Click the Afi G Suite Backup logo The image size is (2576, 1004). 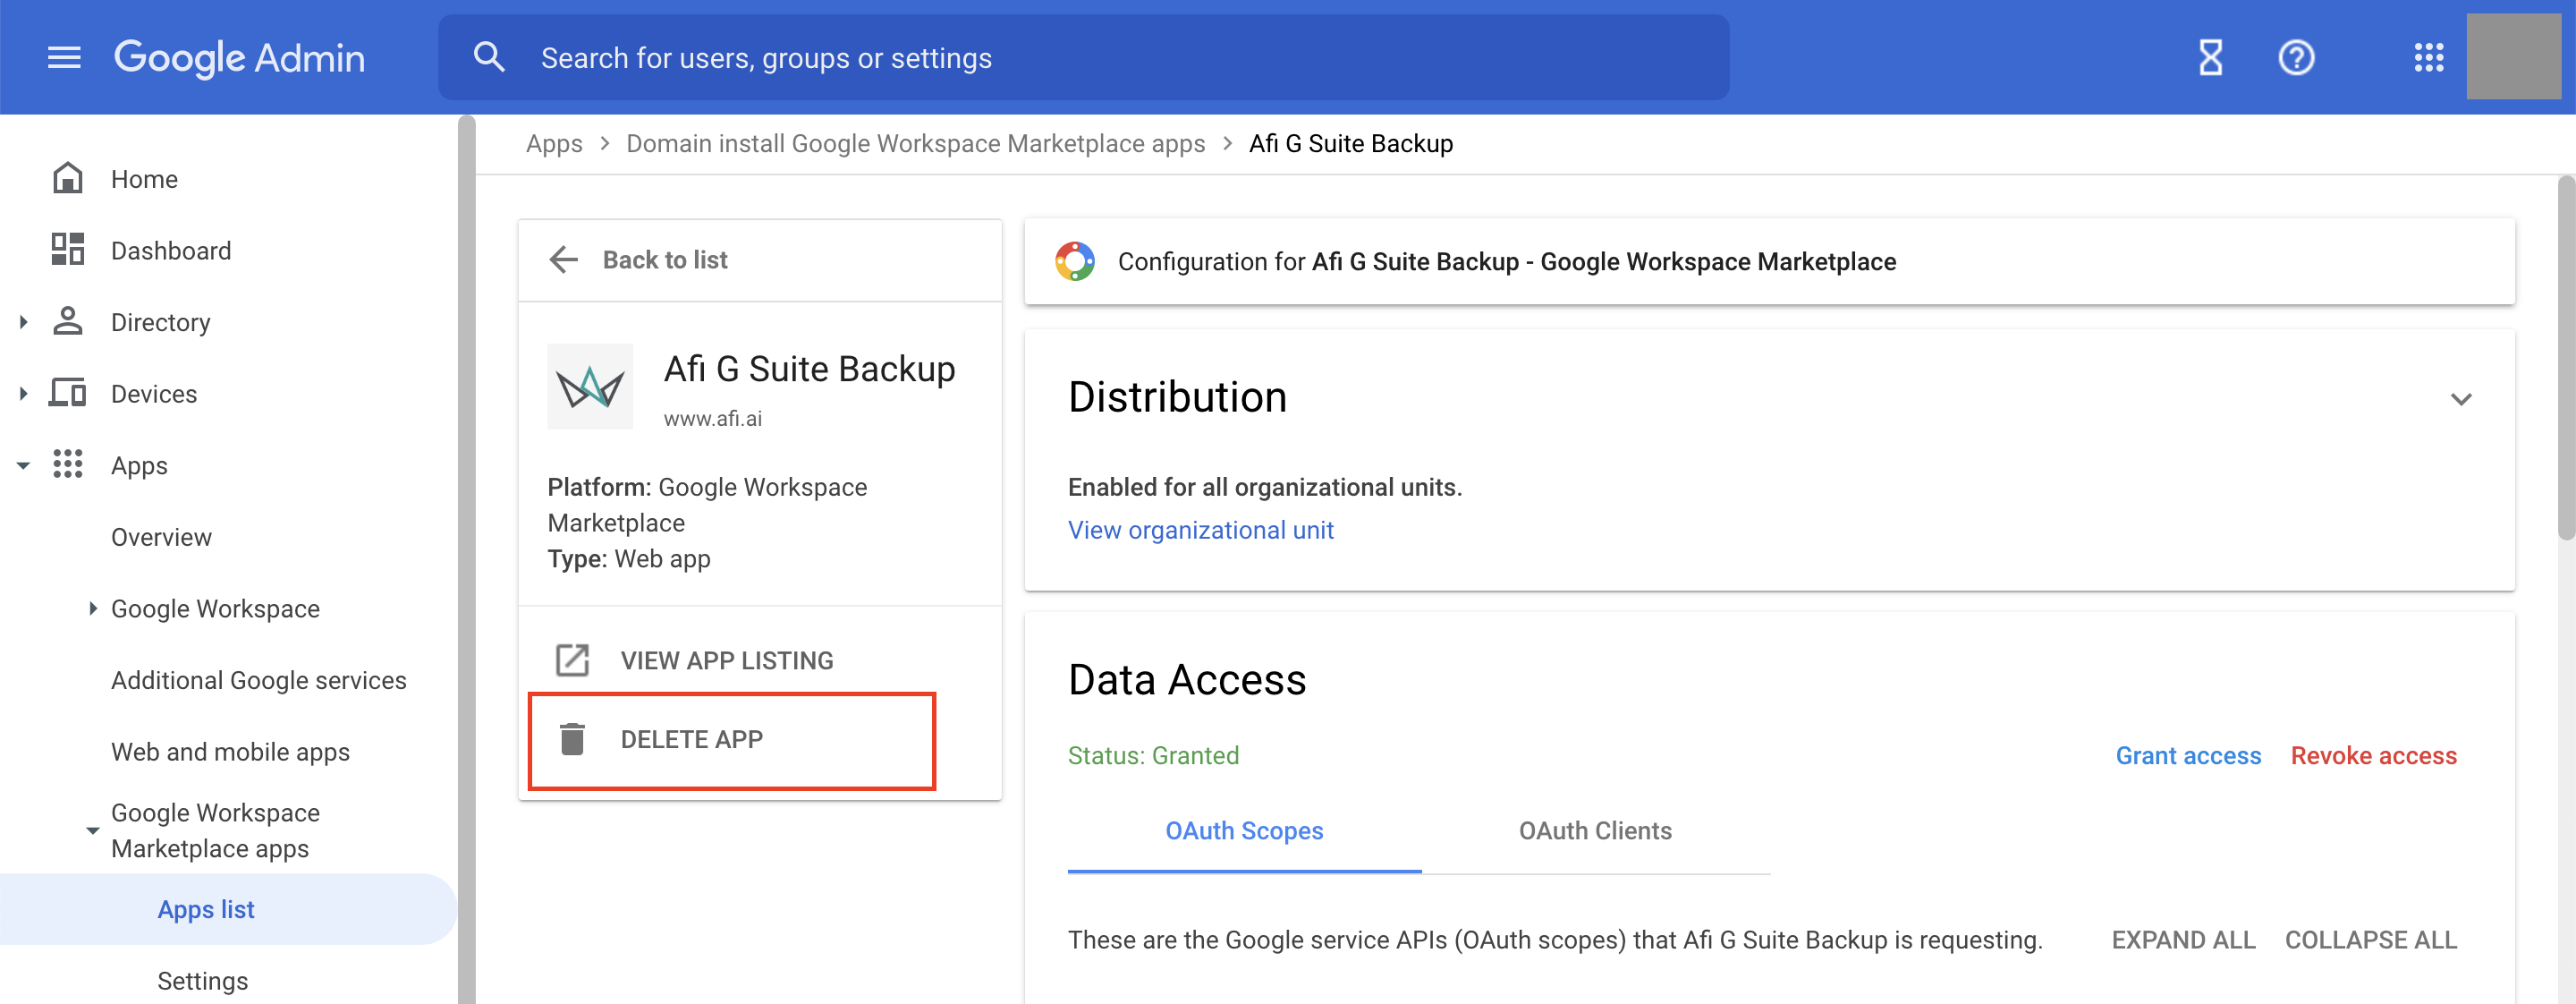coord(590,387)
